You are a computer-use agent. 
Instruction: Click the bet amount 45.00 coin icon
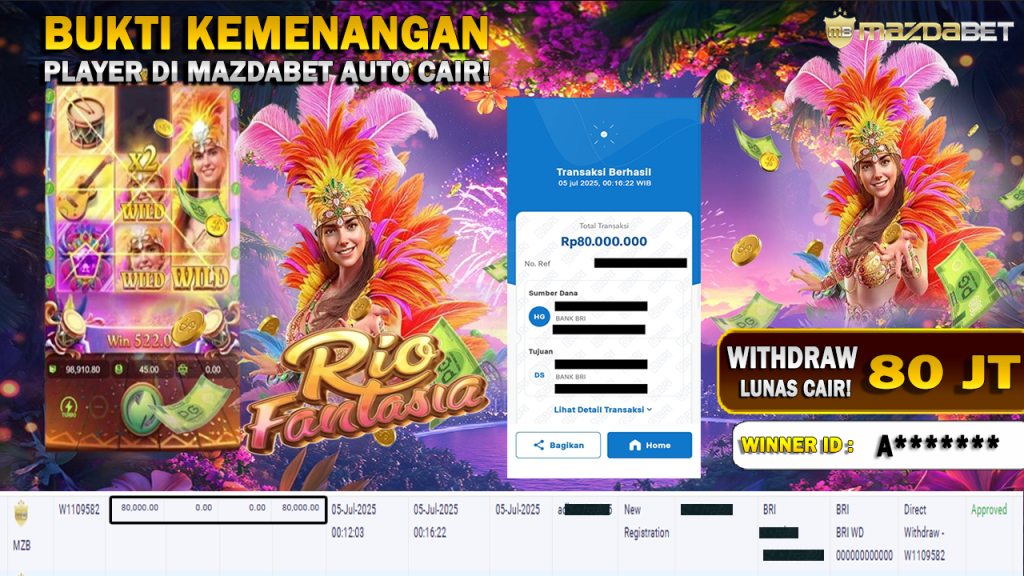119,370
